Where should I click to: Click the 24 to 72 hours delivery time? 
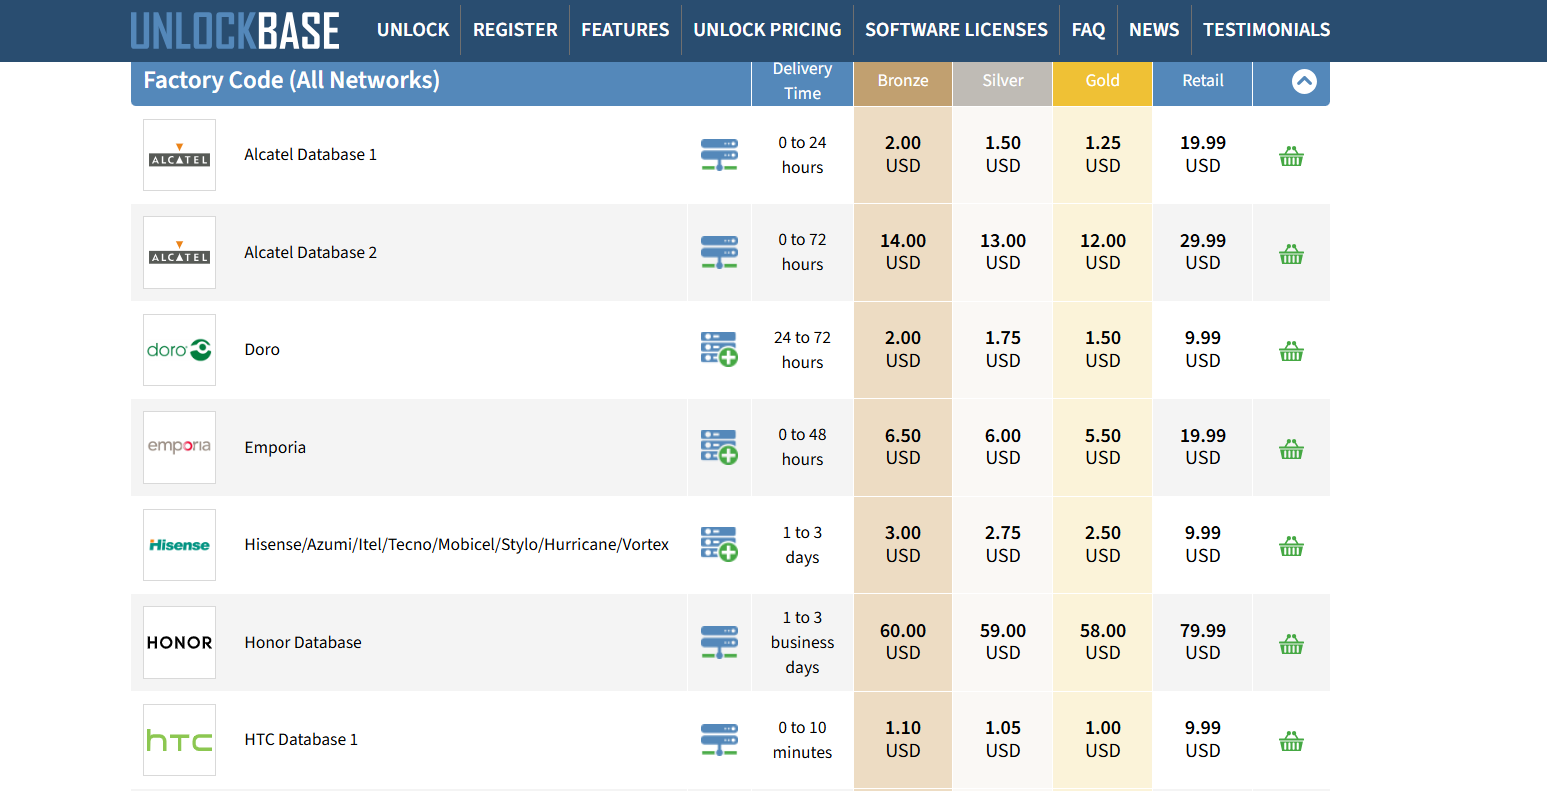802,350
